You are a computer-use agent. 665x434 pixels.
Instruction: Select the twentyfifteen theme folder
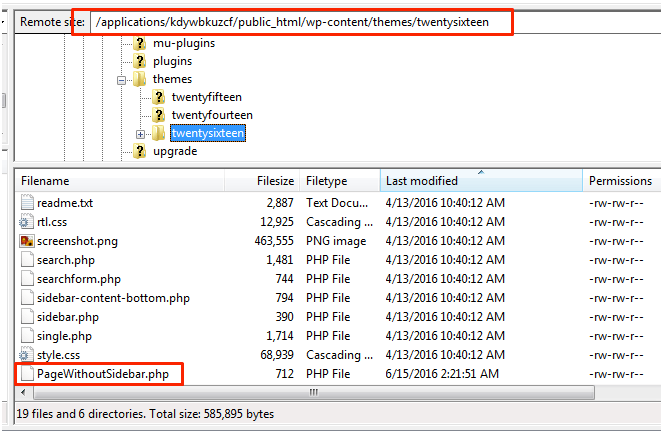pyautogui.click(x=208, y=97)
